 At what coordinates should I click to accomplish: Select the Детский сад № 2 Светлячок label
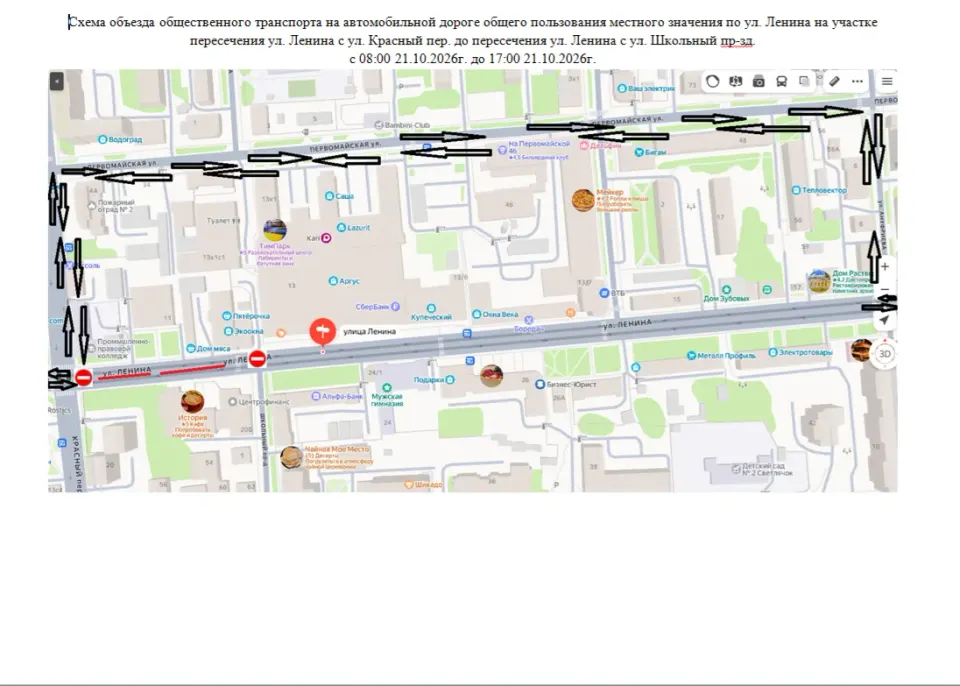767,469
